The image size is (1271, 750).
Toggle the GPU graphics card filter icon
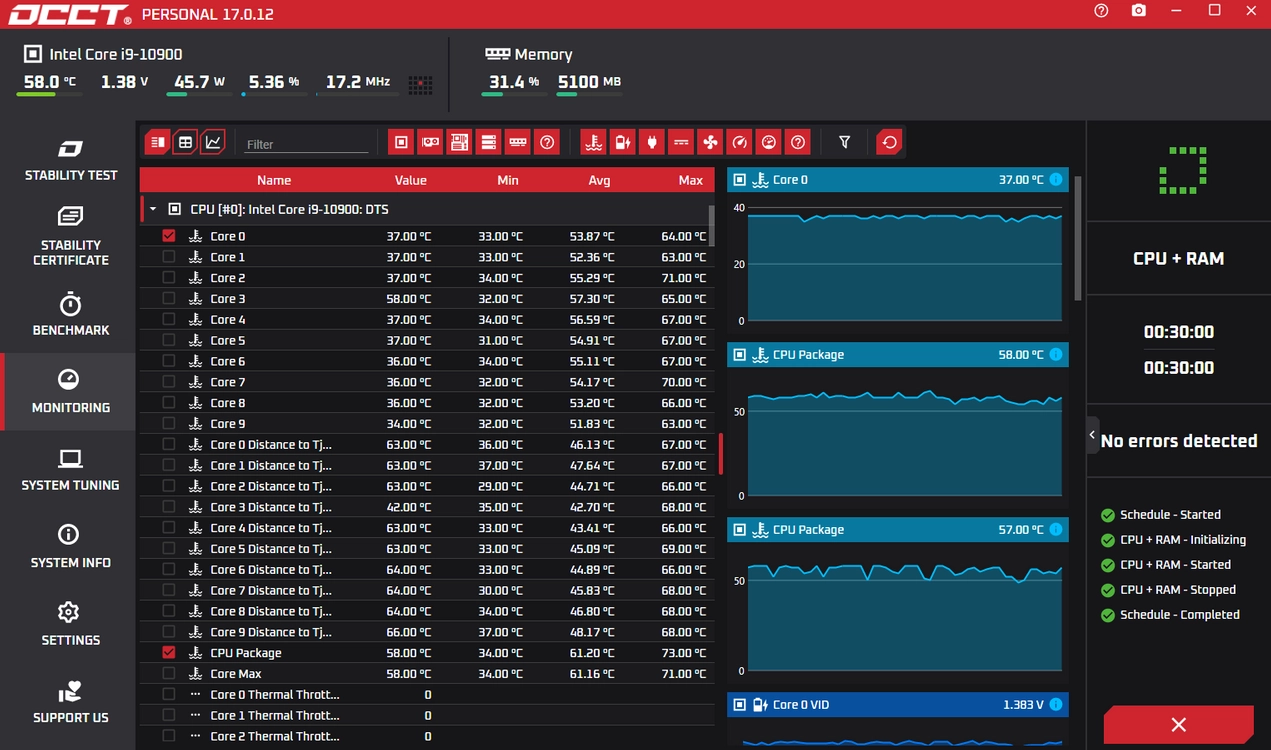pos(430,143)
